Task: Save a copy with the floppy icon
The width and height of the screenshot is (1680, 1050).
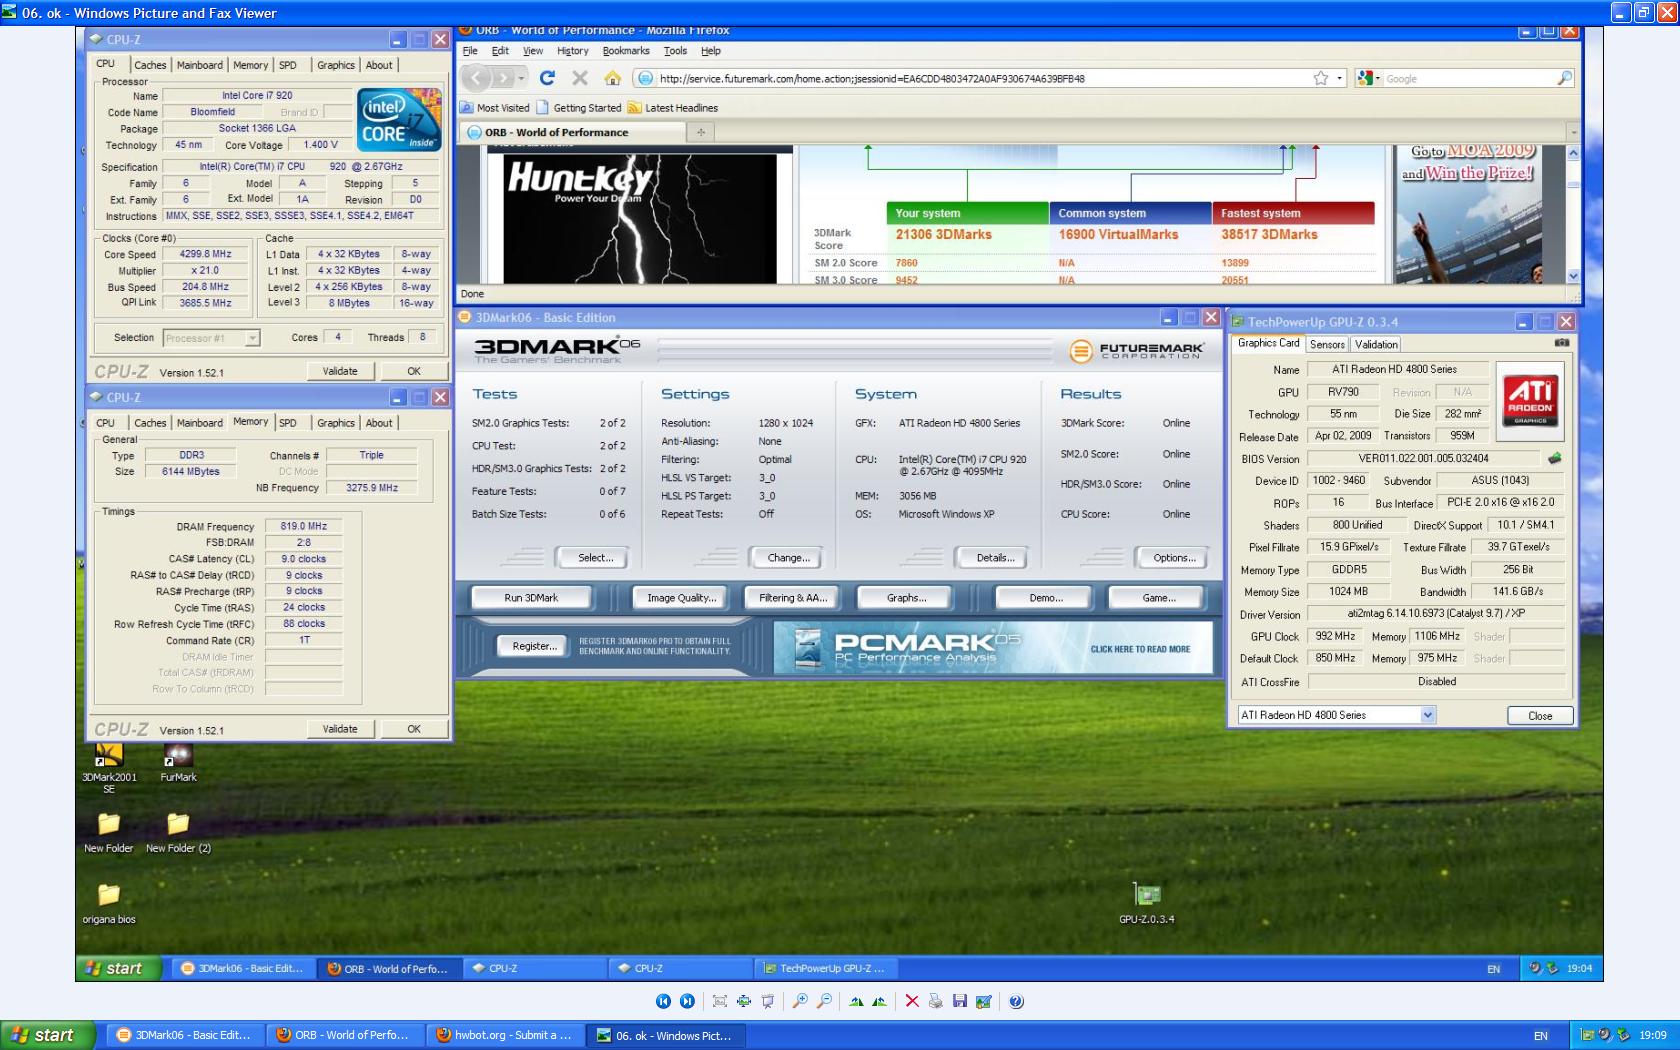Action: (960, 1001)
